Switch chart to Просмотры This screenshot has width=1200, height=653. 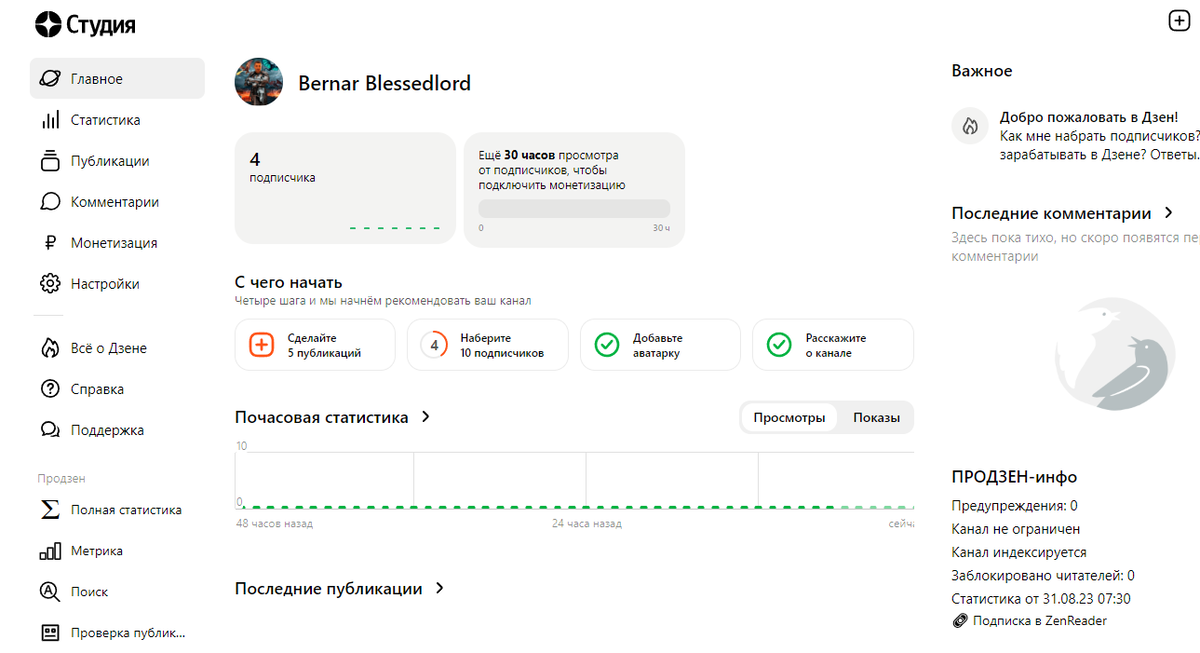[789, 418]
